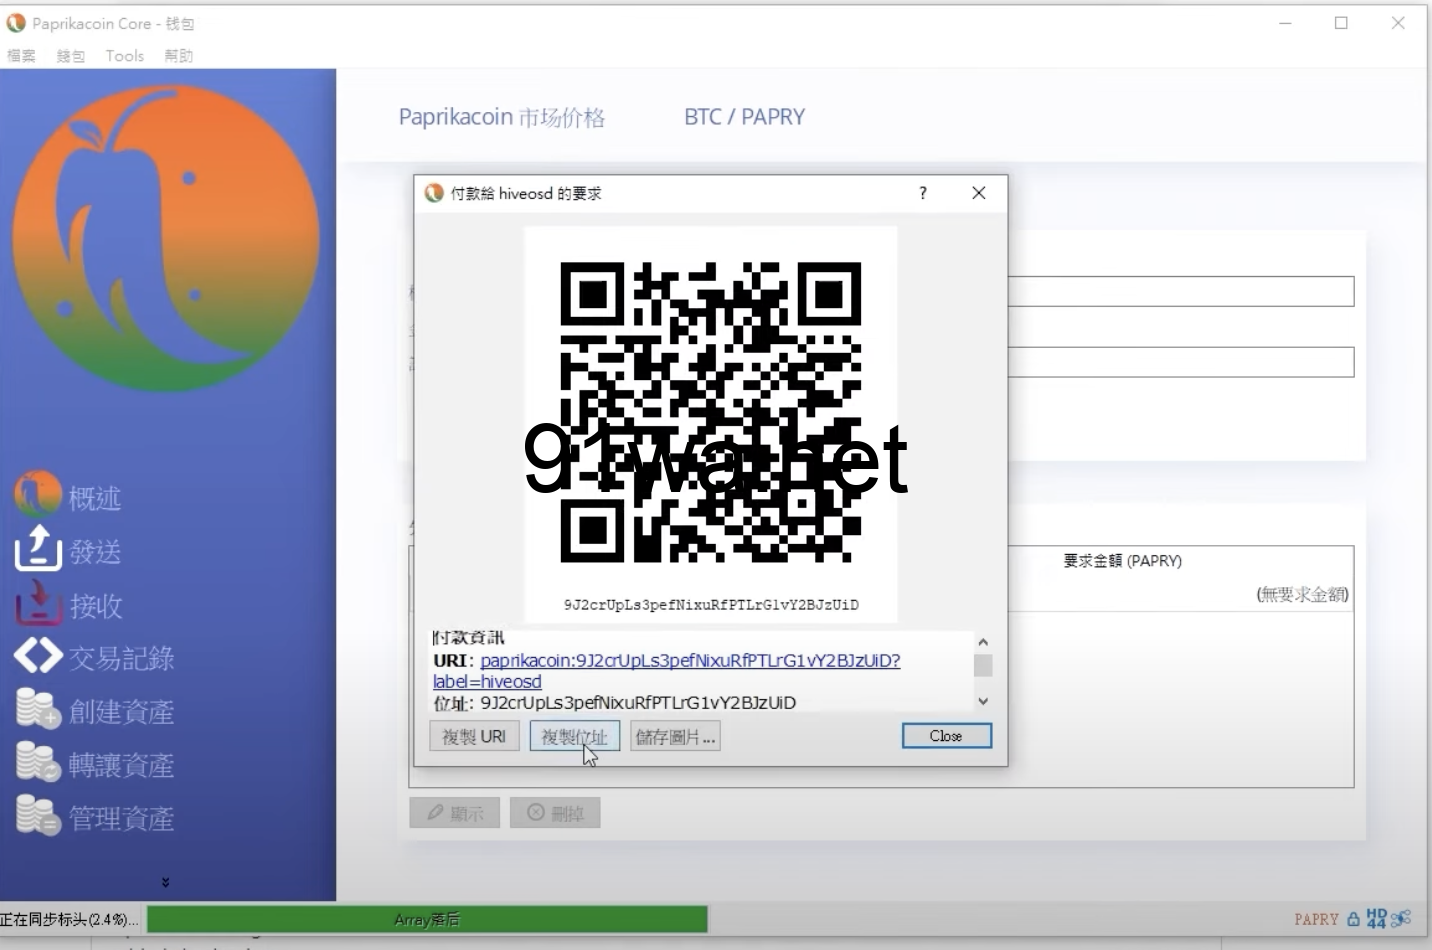Click scroll down arrow in payment info
The image size is (1432, 950).
pos(983,701)
